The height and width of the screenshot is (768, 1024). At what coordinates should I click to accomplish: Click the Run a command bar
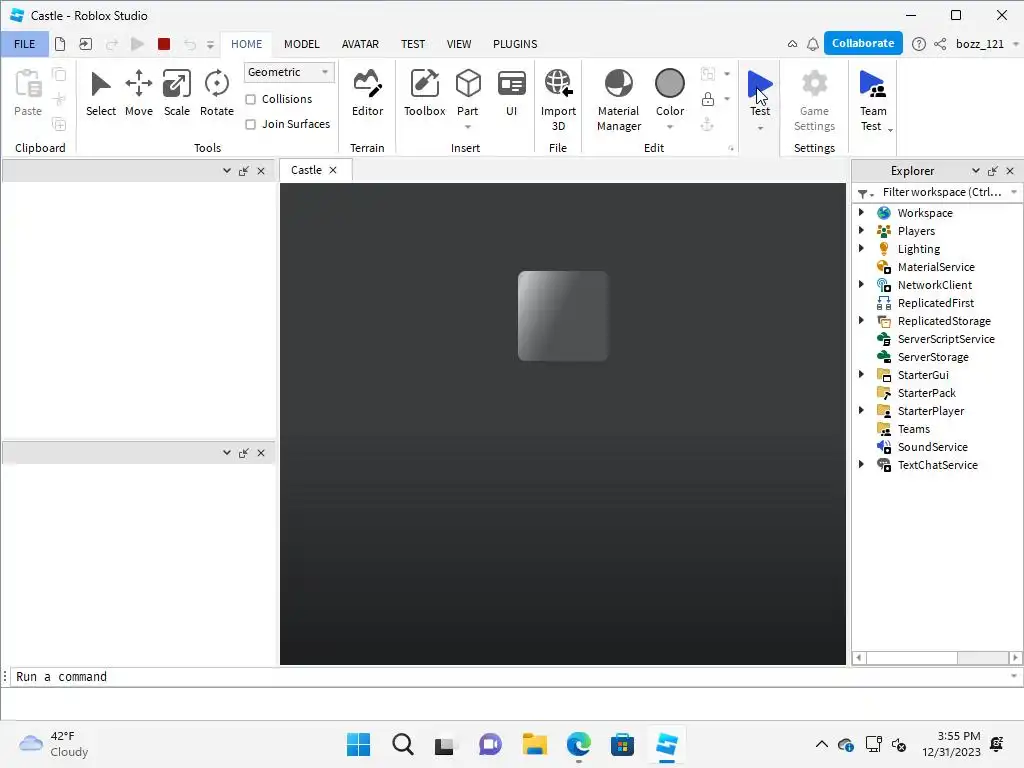(509, 677)
